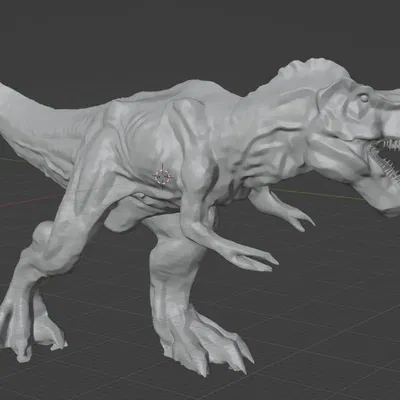
Task: Click the 3D cursor crosshair on the dinosaur's body
Action: (163, 176)
